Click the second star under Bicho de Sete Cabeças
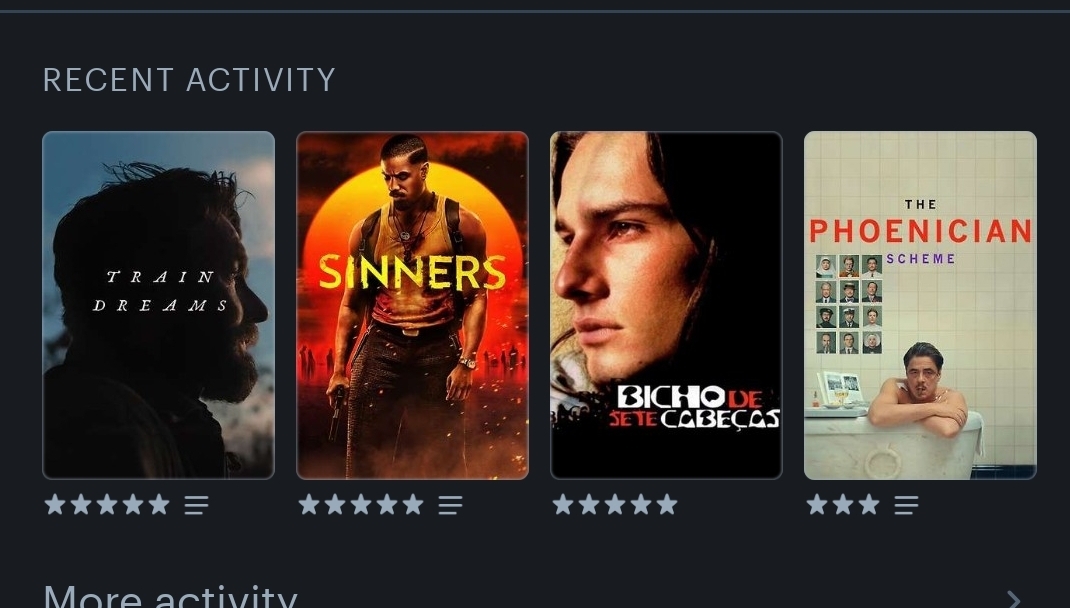Viewport: 1070px width, 608px height. click(x=589, y=504)
